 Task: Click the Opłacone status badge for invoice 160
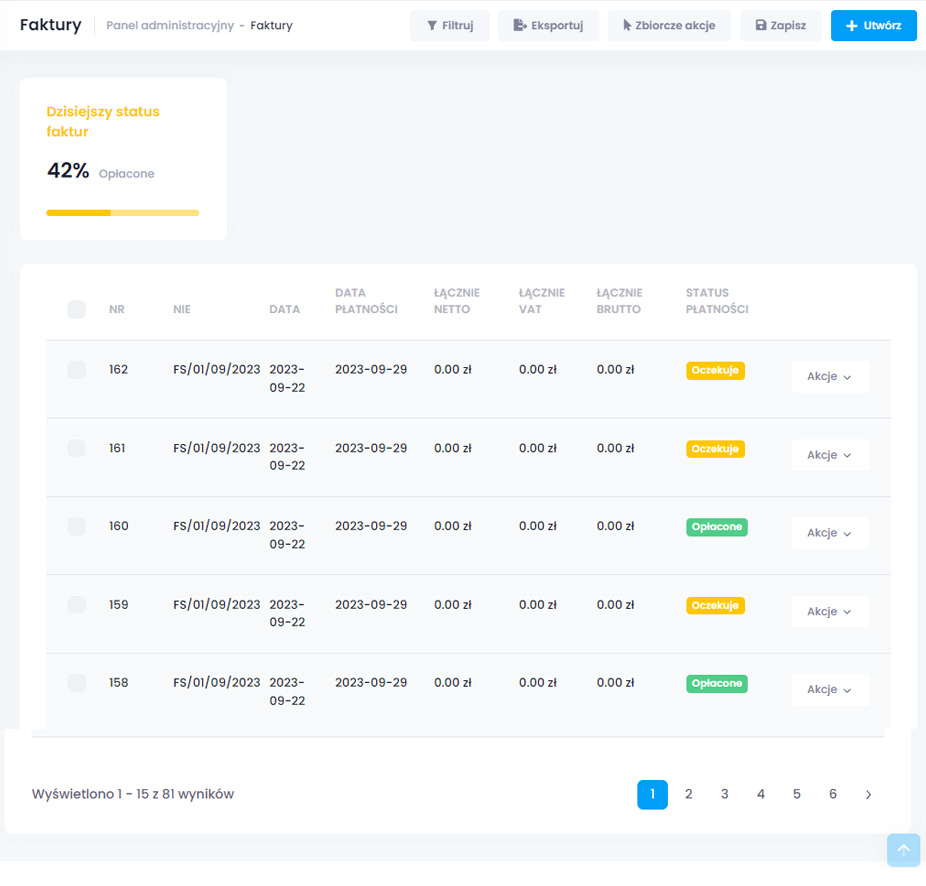tap(716, 527)
